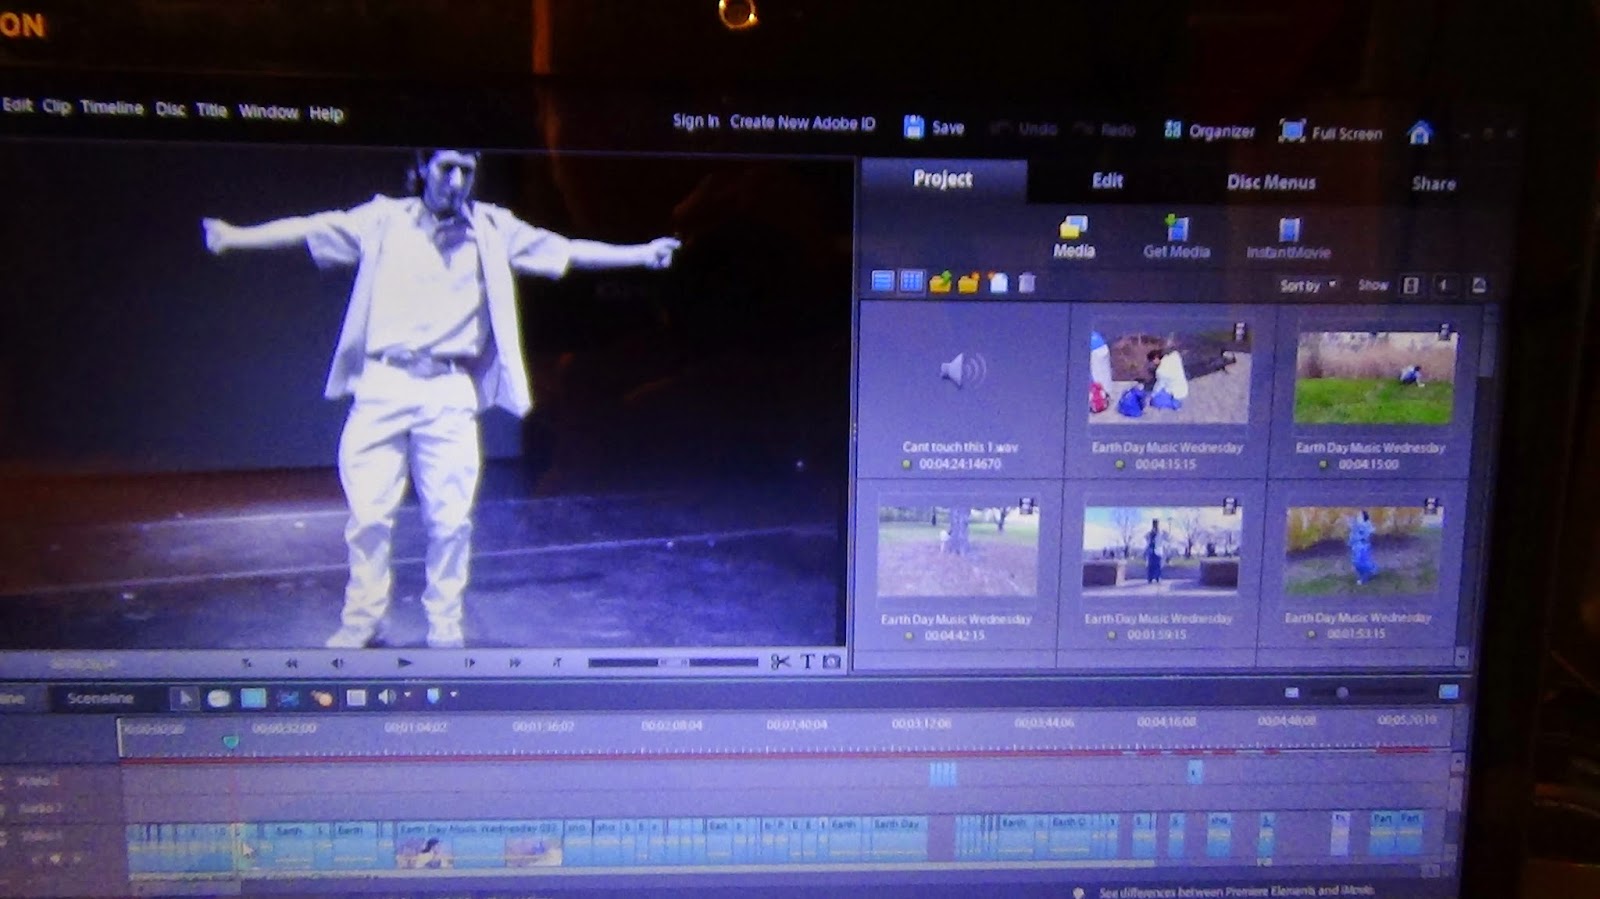Save the project with Save button
Image resolution: width=1600 pixels, height=899 pixels.
point(934,127)
